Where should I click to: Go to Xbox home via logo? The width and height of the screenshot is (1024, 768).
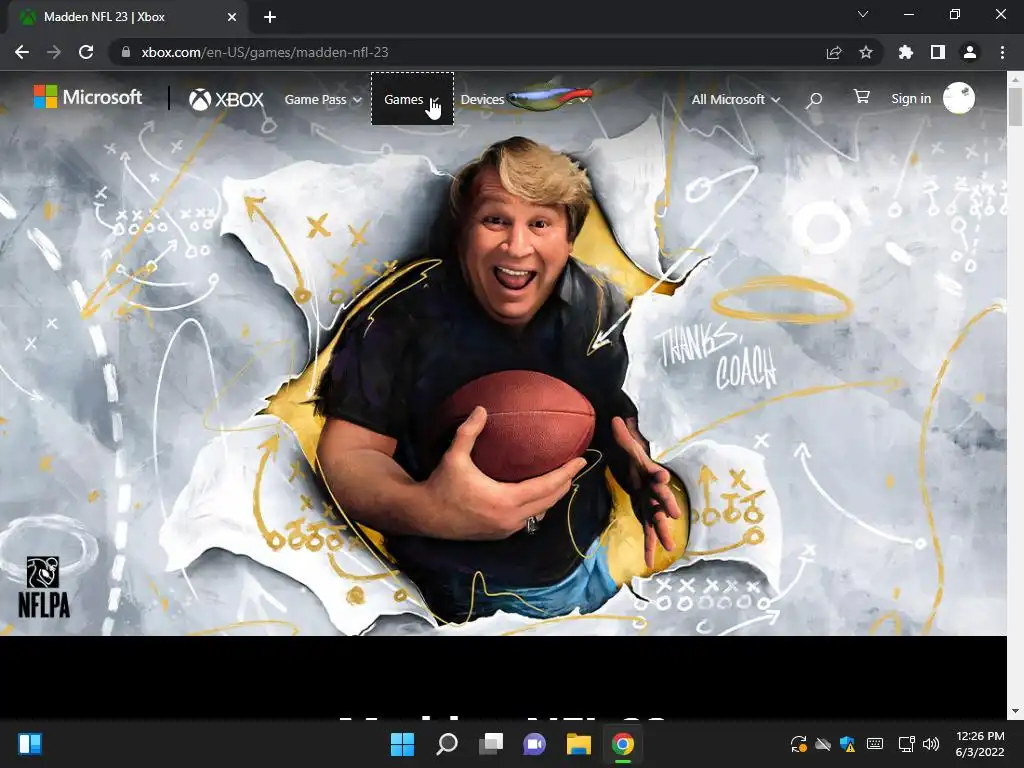226,99
